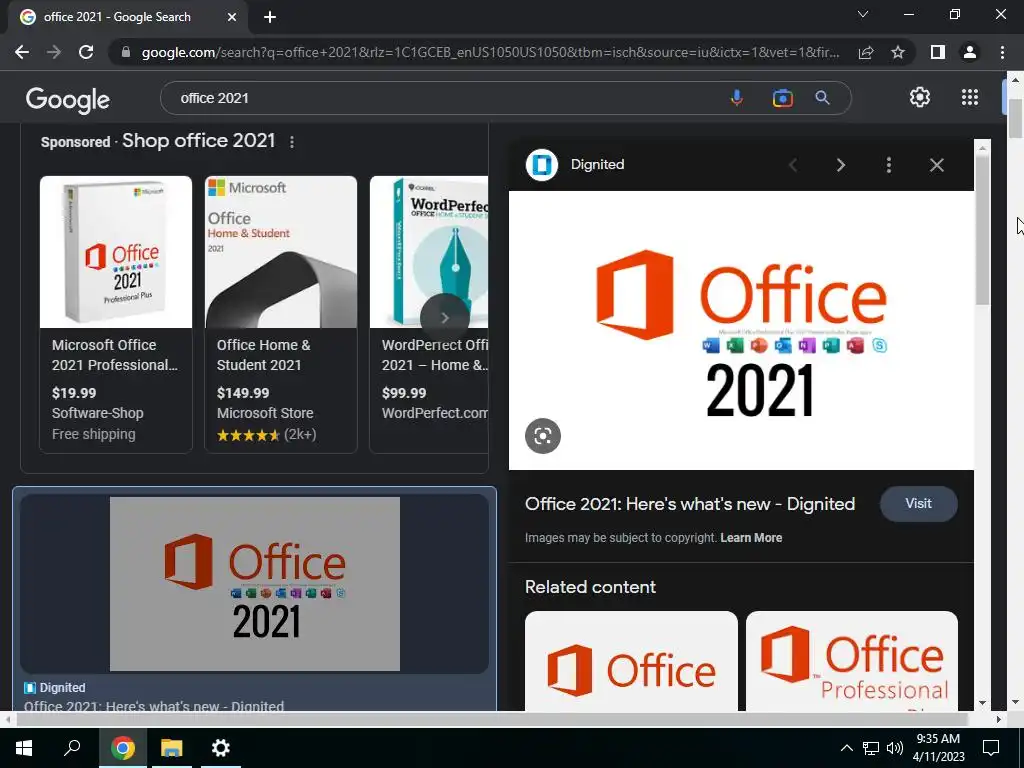The image size is (1024, 768).
Task: Open Chrome's three-dot menu
Action: tap(1002, 52)
